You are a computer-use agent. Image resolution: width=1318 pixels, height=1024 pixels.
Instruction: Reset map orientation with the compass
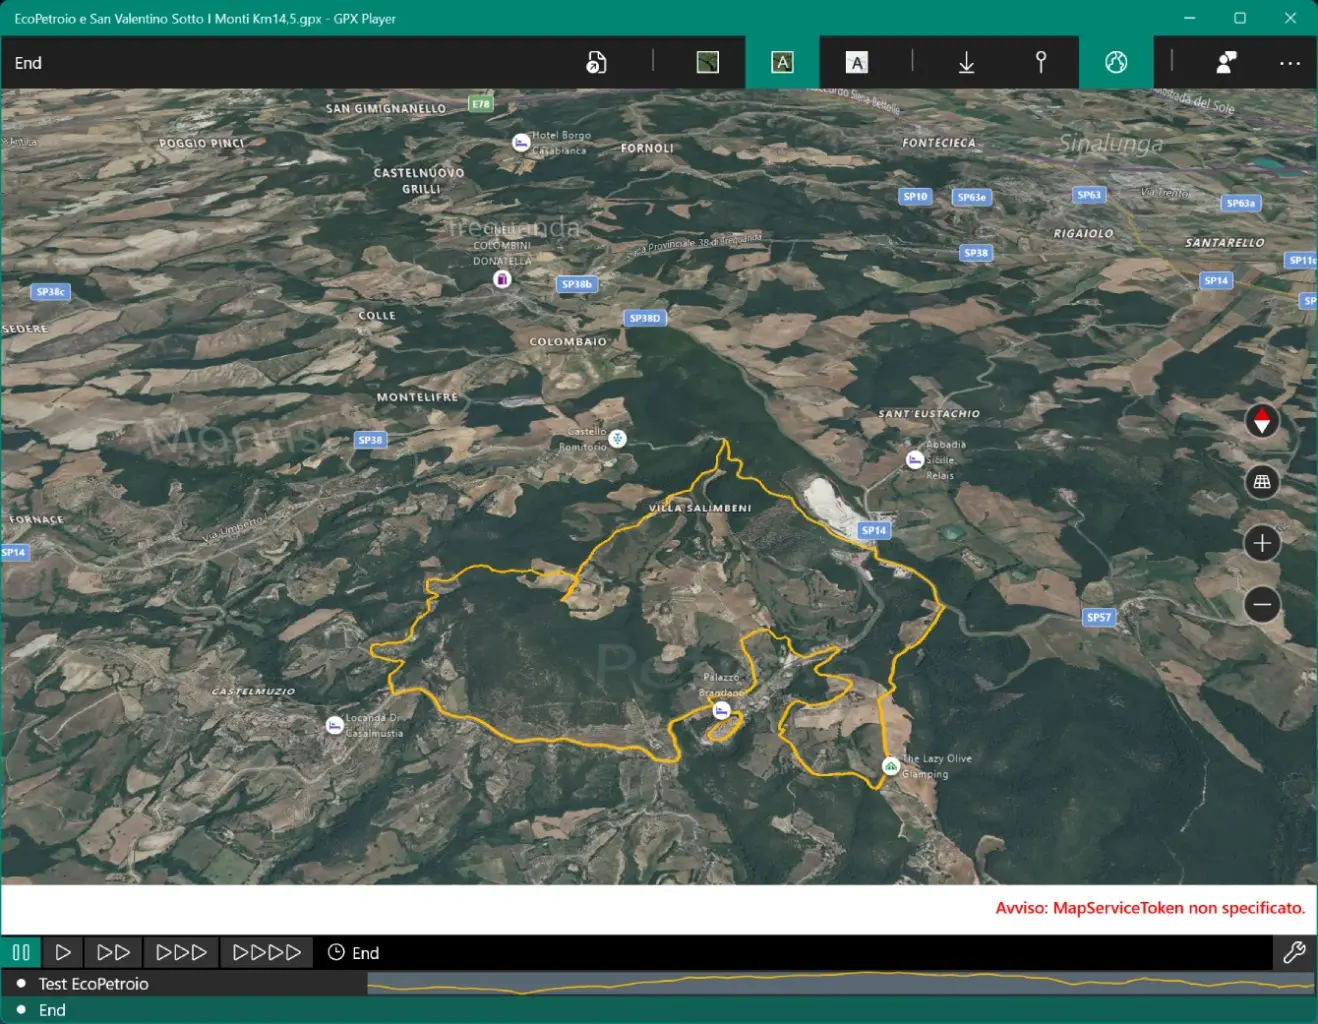[1262, 422]
